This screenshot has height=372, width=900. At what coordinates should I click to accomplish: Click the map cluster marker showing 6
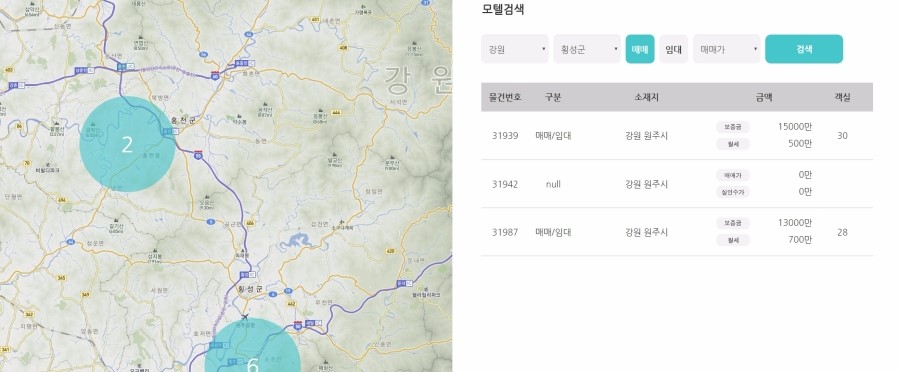click(253, 346)
